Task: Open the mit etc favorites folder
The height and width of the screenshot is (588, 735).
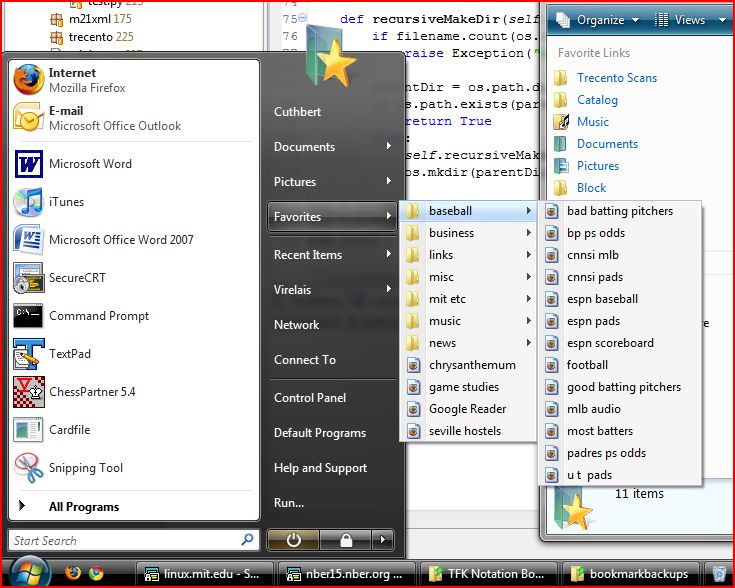Action: [x=468, y=299]
